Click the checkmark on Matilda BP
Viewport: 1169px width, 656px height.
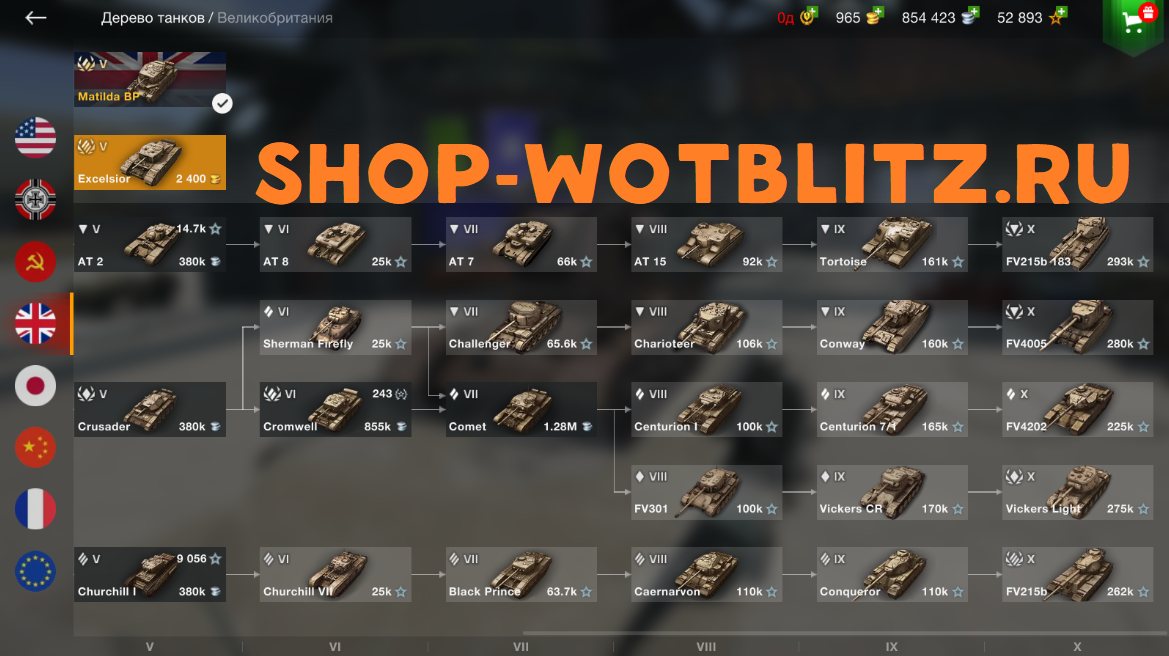tap(221, 103)
